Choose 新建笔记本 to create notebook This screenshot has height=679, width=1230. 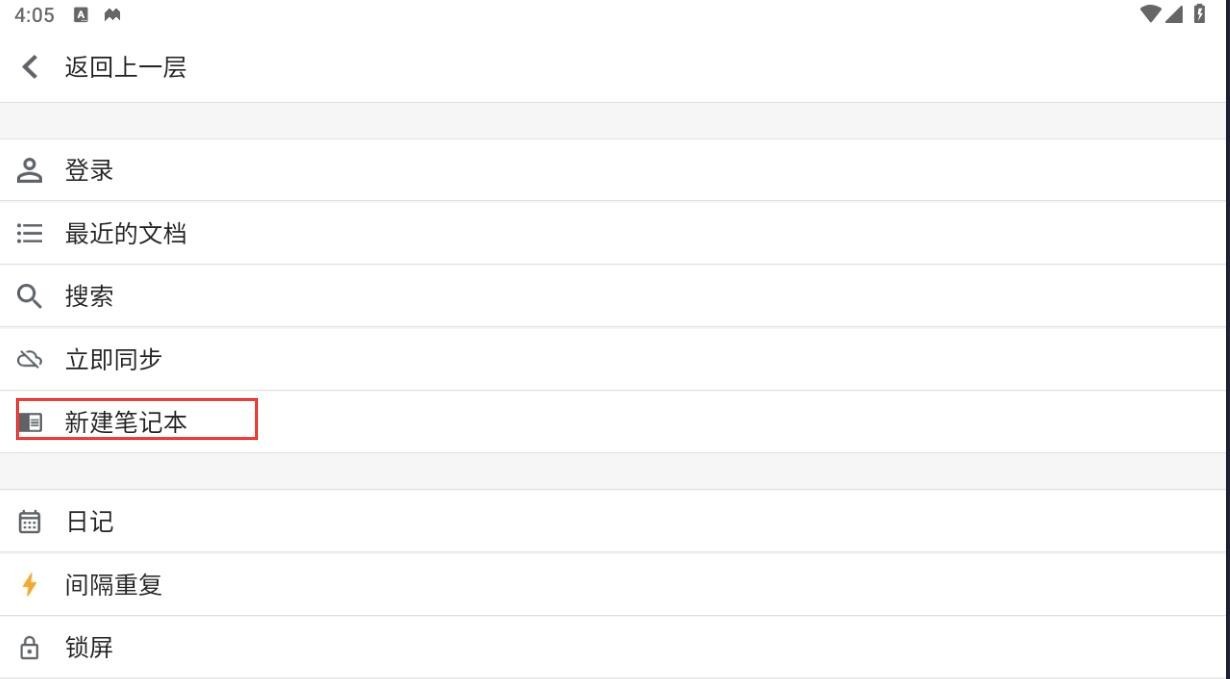pyautogui.click(x=126, y=422)
